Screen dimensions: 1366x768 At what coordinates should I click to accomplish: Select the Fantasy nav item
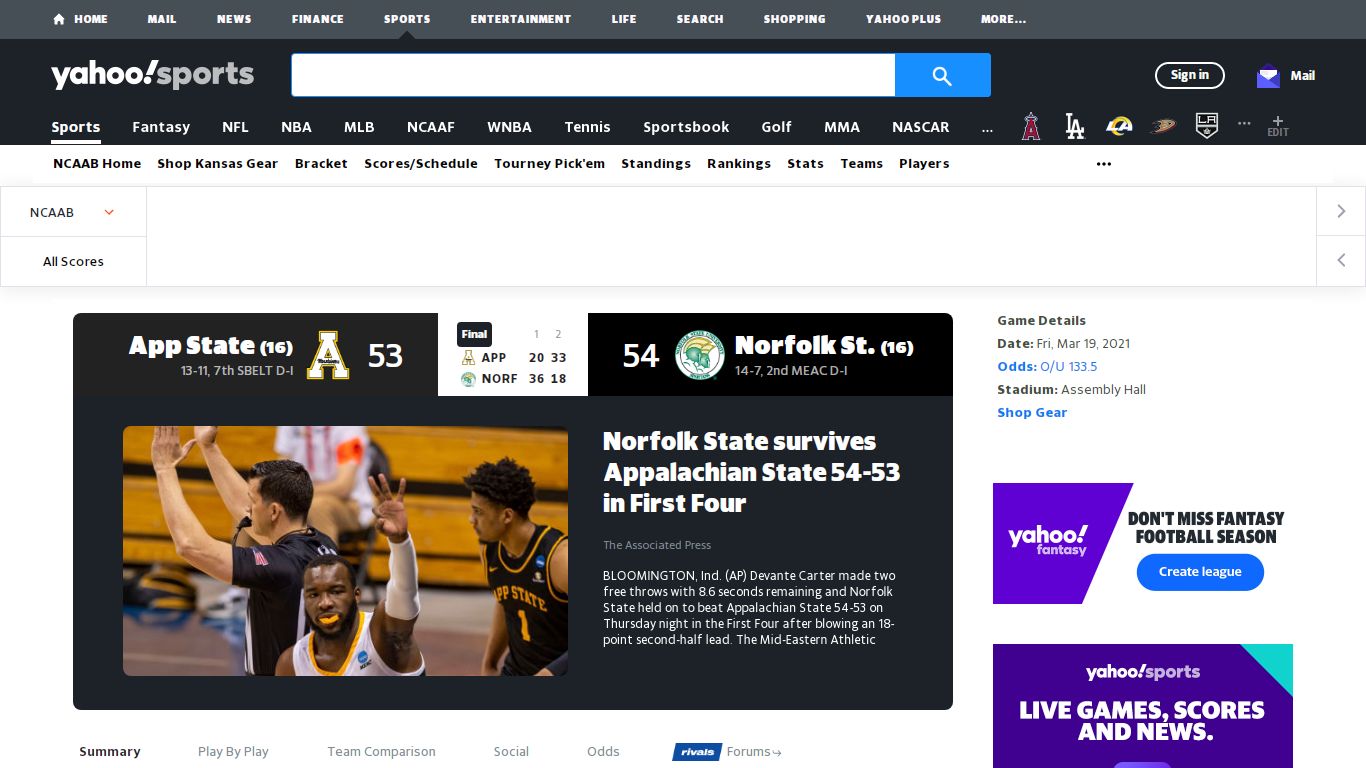click(x=161, y=127)
